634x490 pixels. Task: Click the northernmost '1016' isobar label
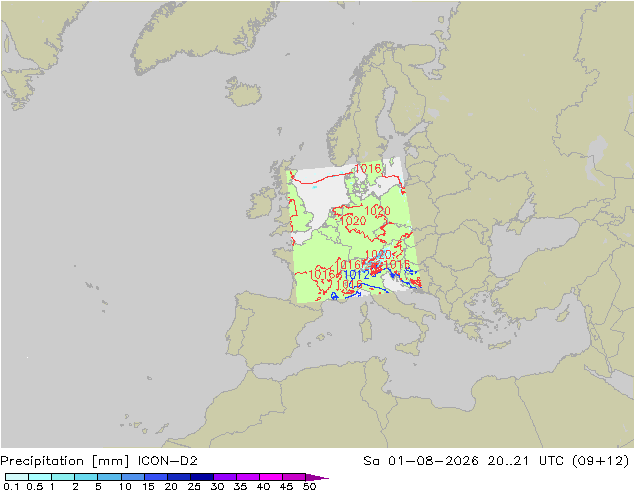368,168
